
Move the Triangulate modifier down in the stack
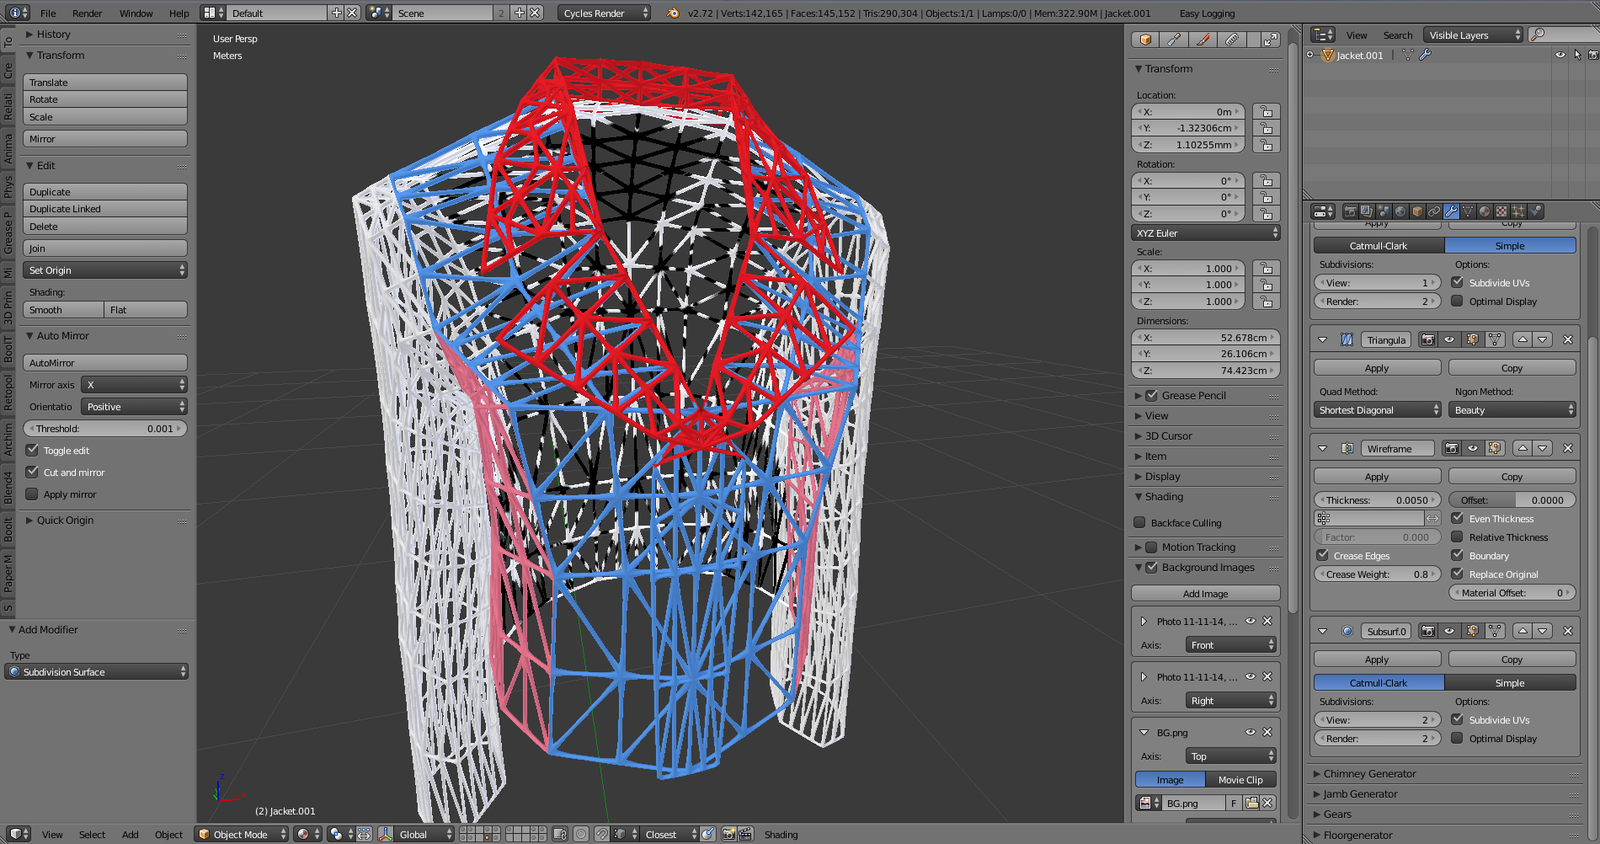click(x=1543, y=340)
